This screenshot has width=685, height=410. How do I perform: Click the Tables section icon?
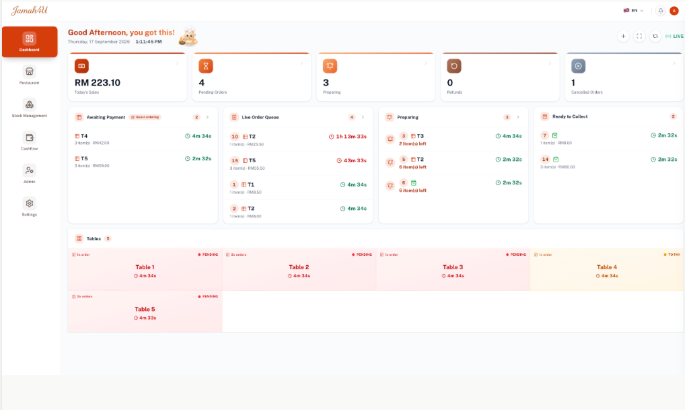(79, 238)
